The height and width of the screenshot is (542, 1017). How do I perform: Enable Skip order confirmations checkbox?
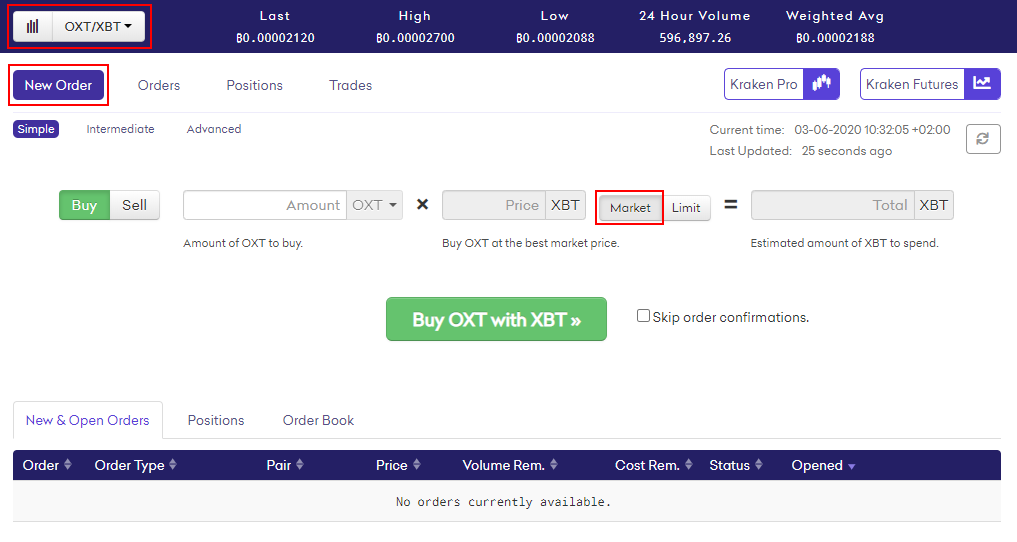coord(643,316)
